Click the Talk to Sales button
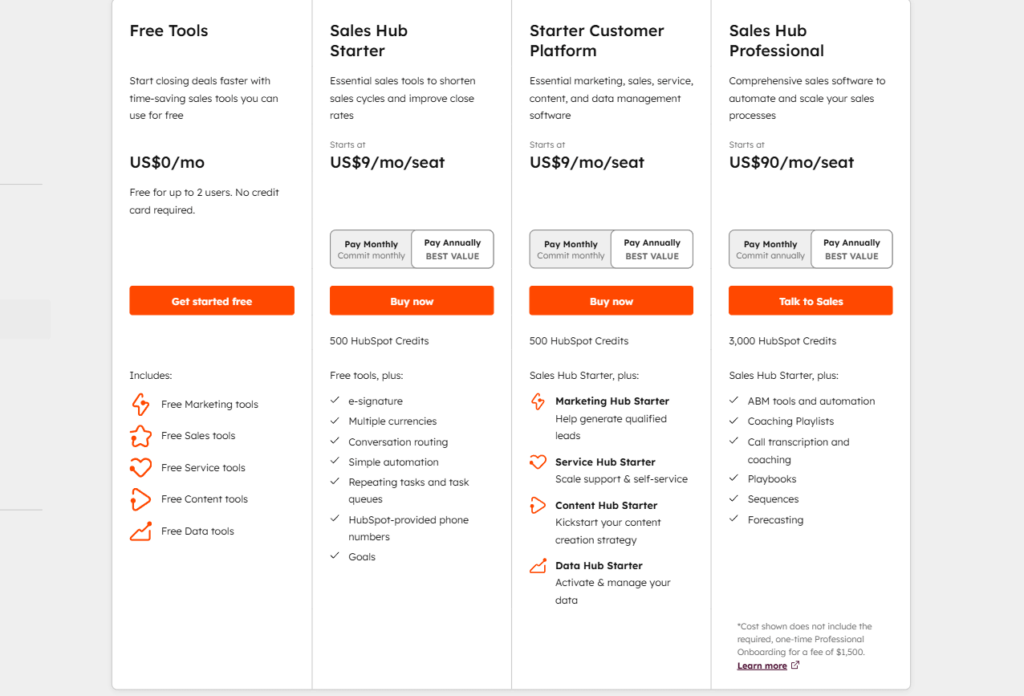Image resolution: width=1024 pixels, height=696 pixels. point(811,301)
